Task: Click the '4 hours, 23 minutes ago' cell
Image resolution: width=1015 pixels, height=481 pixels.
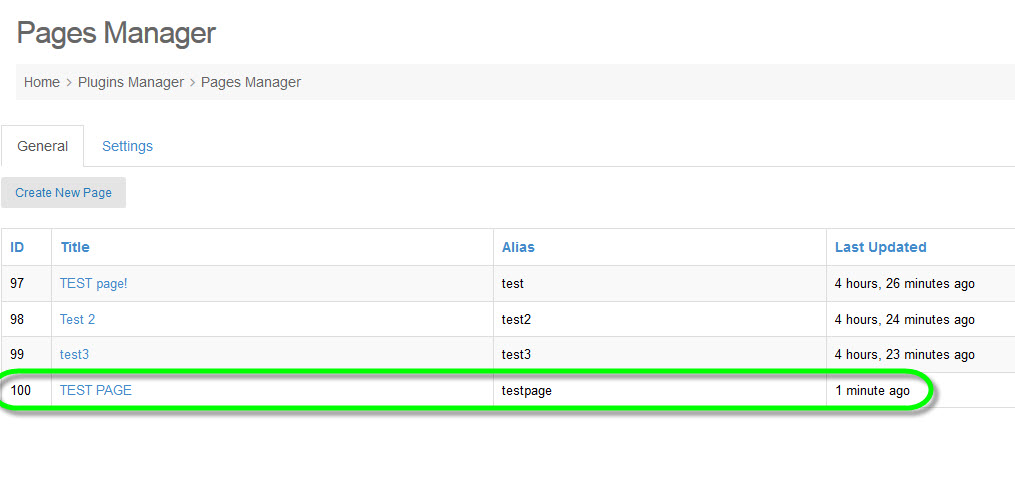Action: coord(904,355)
